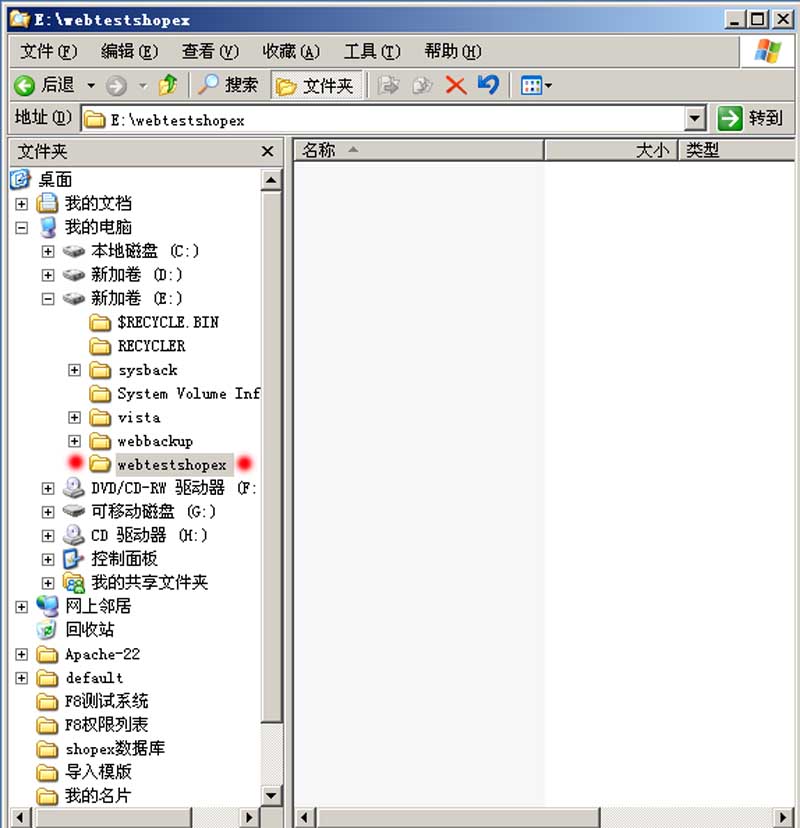This screenshot has height=828, width=800.
Task: Expand 我的文档 tree node
Action: [x=22, y=204]
